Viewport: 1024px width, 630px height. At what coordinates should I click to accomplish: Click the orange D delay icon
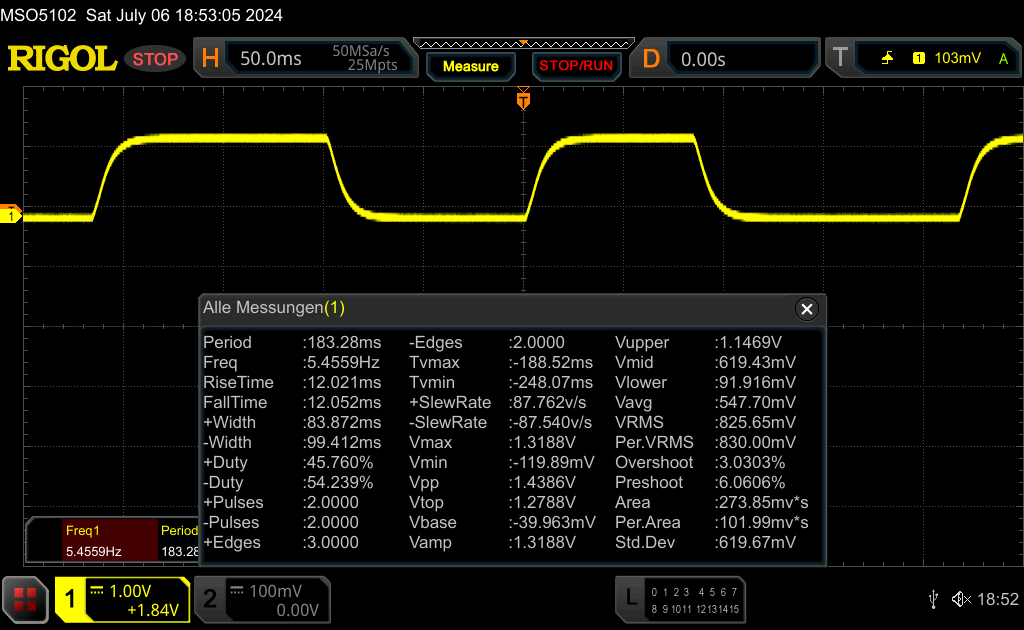(x=651, y=59)
